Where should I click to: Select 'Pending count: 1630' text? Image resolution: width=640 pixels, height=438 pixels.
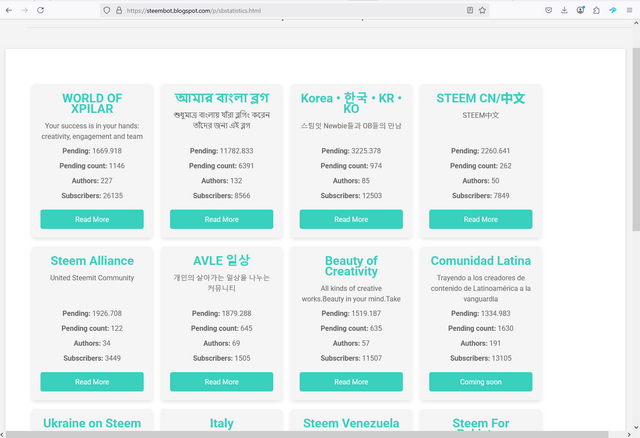tap(480, 328)
